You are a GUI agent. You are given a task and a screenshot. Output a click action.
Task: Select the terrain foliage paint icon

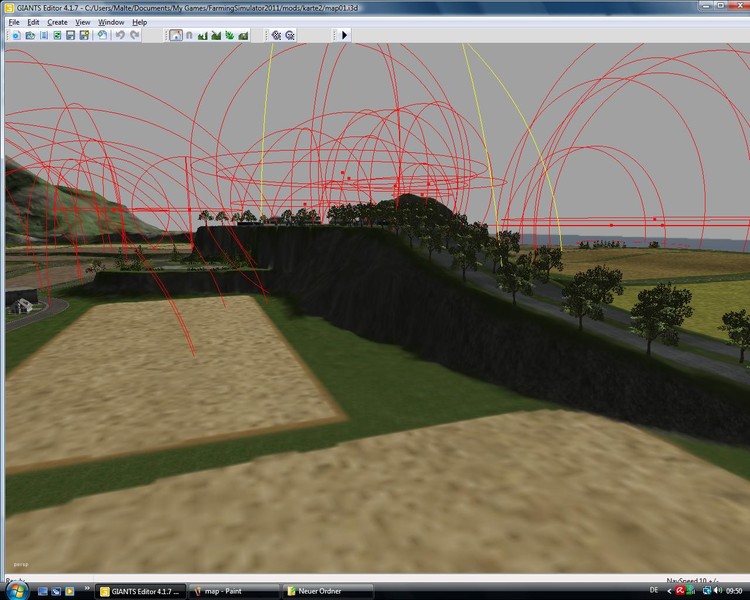tap(230, 35)
